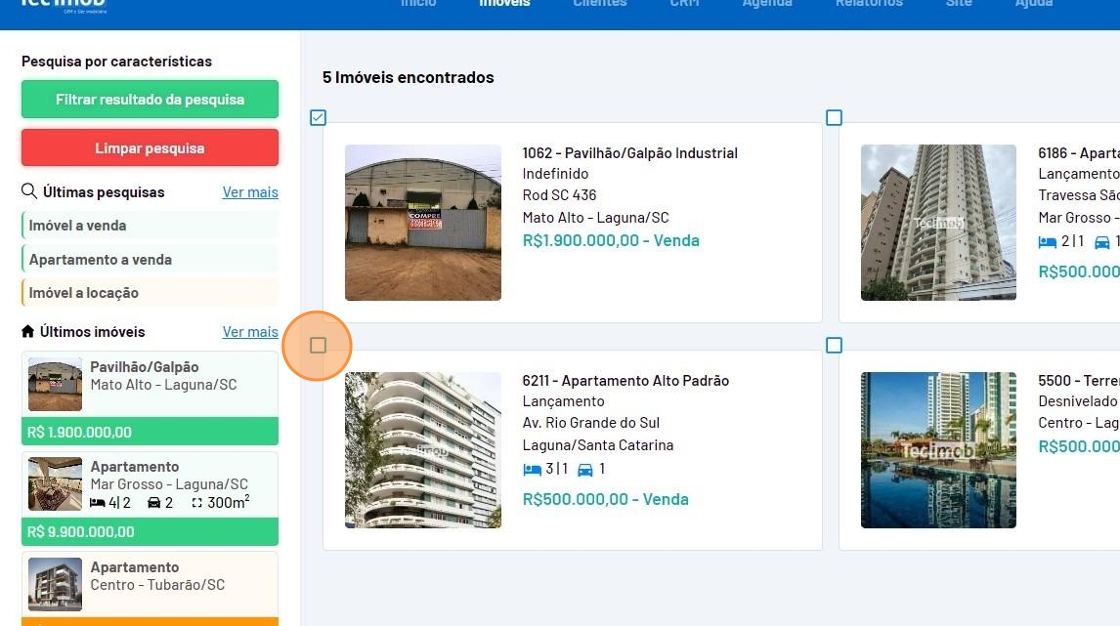
Task: Click bed icon in listing 6211
Action: [531, 469]
